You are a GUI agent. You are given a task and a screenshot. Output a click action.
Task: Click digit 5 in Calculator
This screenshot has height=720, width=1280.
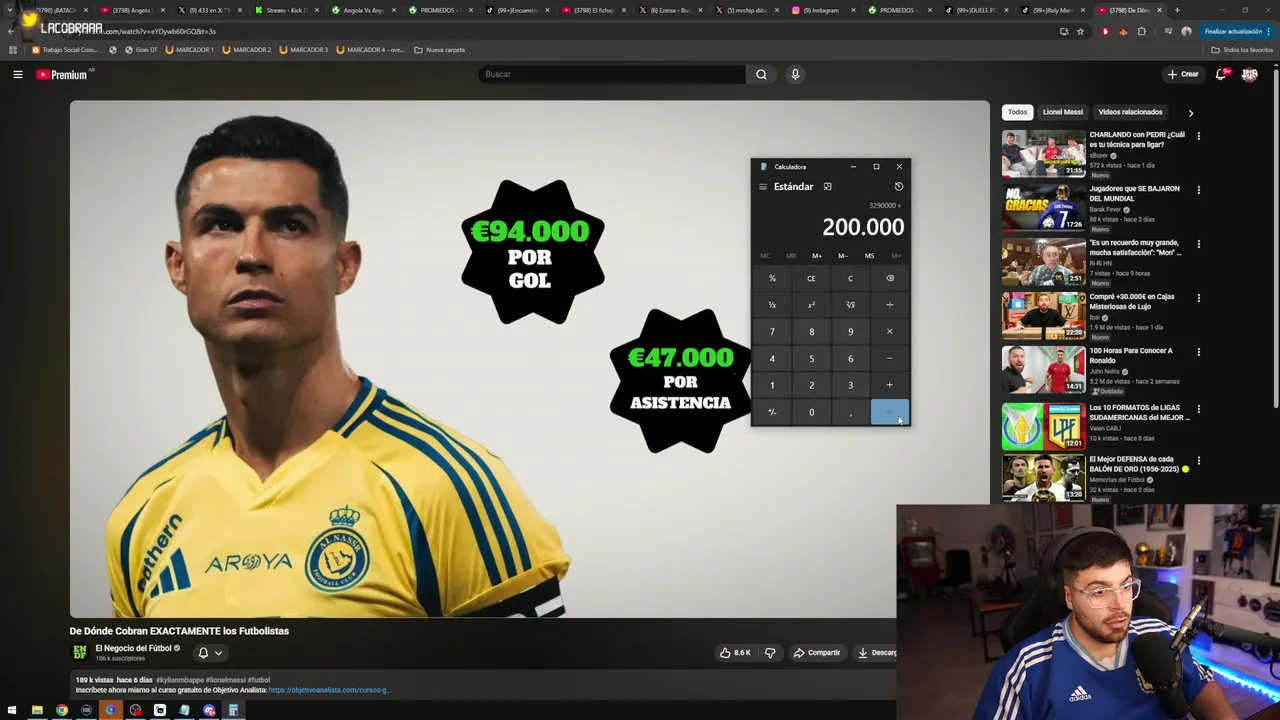click(811, 359)
